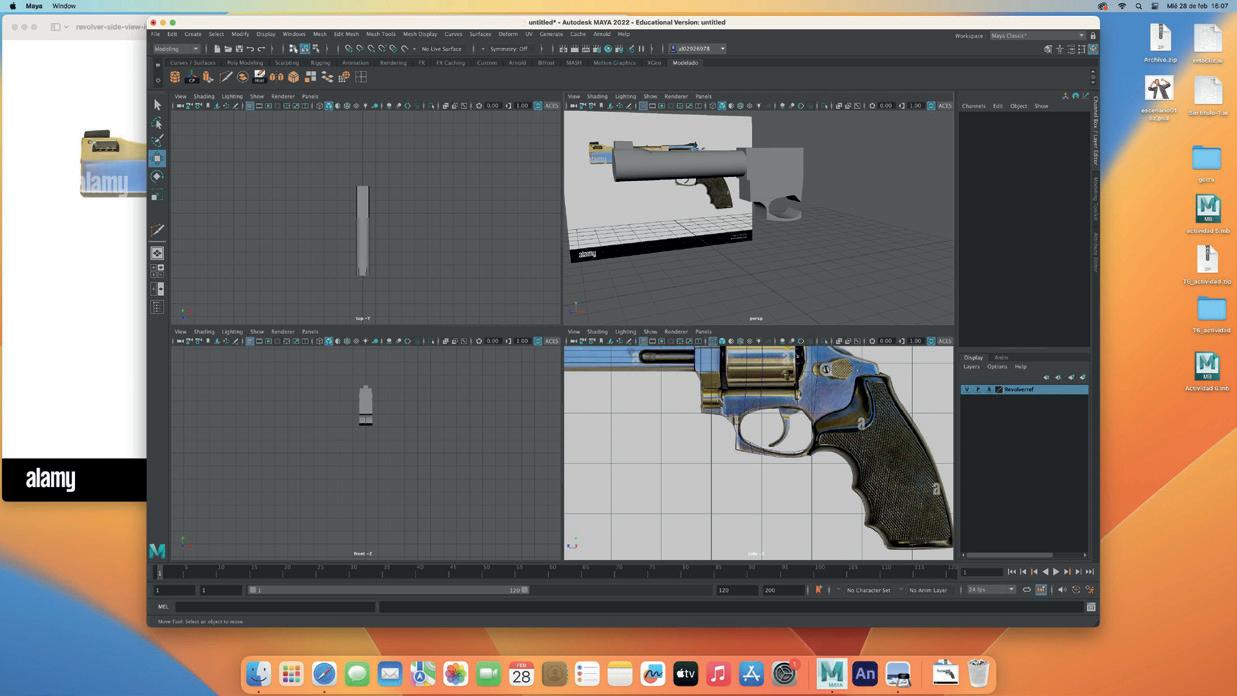The width and height of the screenshot is (1237, 696).
Task: Toggle visibility V of Revolverref layer
Action: 966,389
